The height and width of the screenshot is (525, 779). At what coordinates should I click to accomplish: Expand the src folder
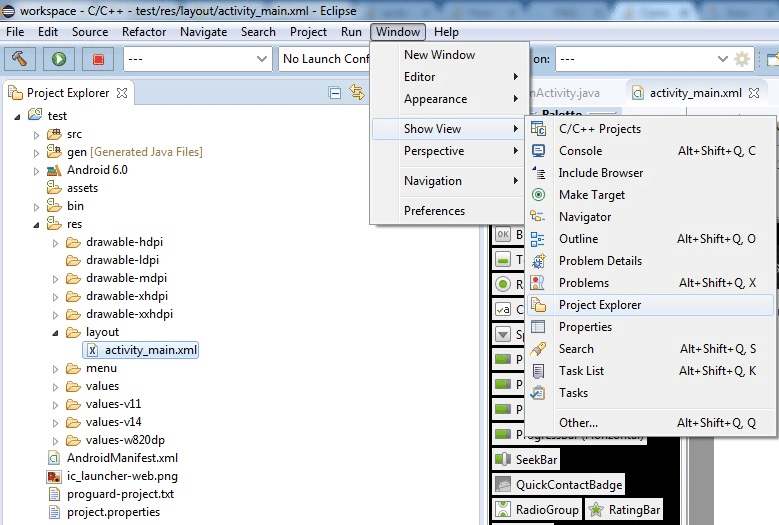tap(36, 135)
